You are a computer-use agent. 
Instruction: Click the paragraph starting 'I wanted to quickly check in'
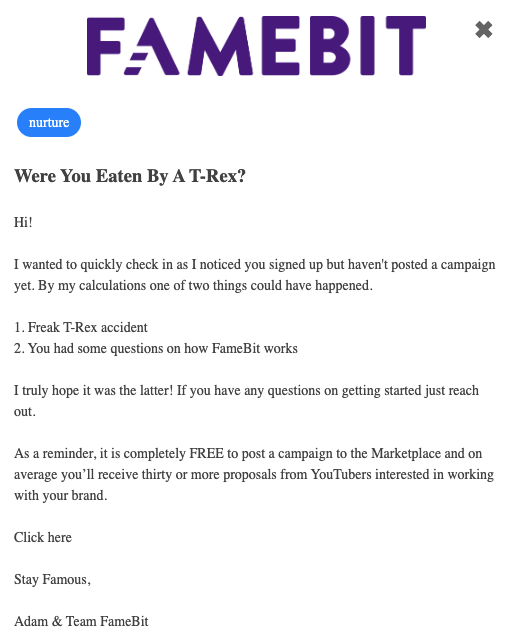[x=255, y=275]
